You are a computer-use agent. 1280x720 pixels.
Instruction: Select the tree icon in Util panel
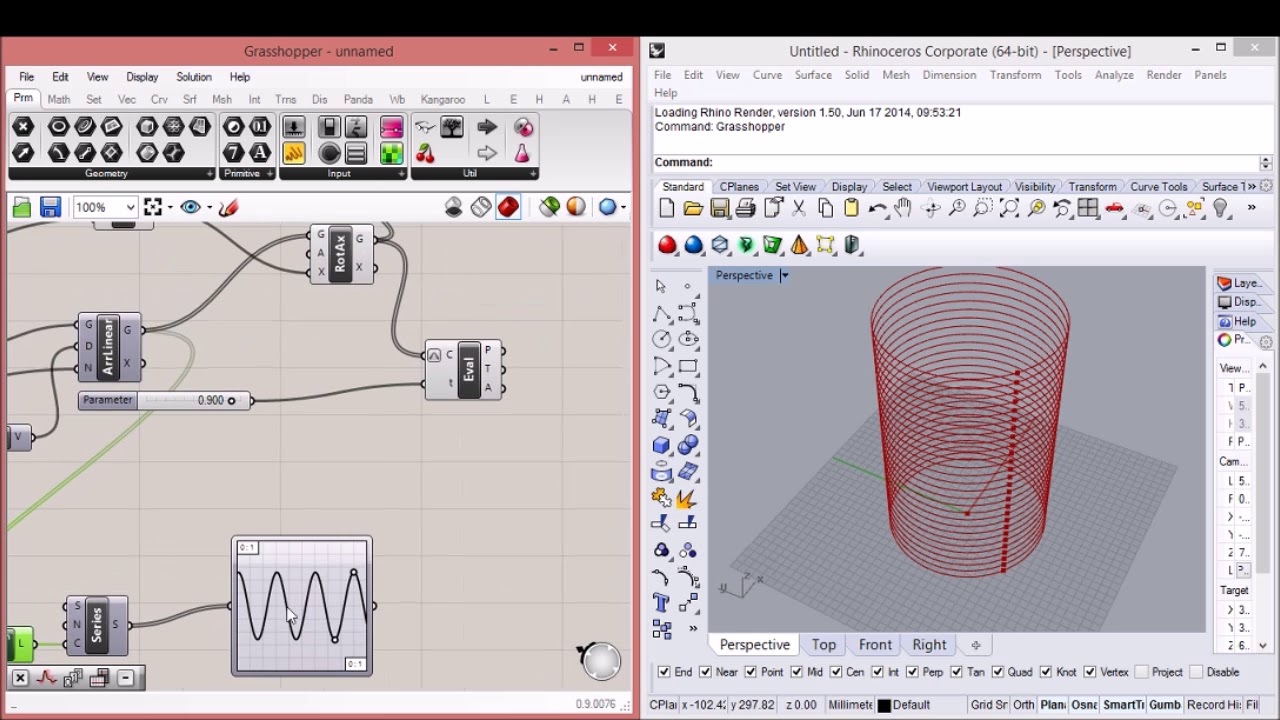[x=452, y=127]
